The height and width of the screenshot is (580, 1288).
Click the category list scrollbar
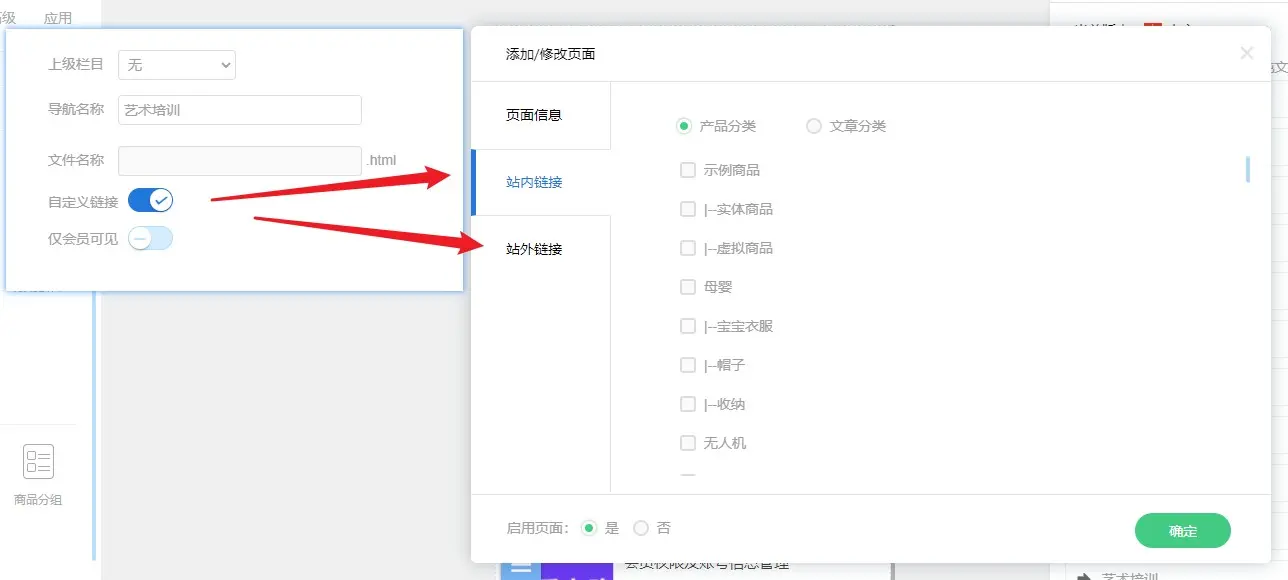(1247, 170)
